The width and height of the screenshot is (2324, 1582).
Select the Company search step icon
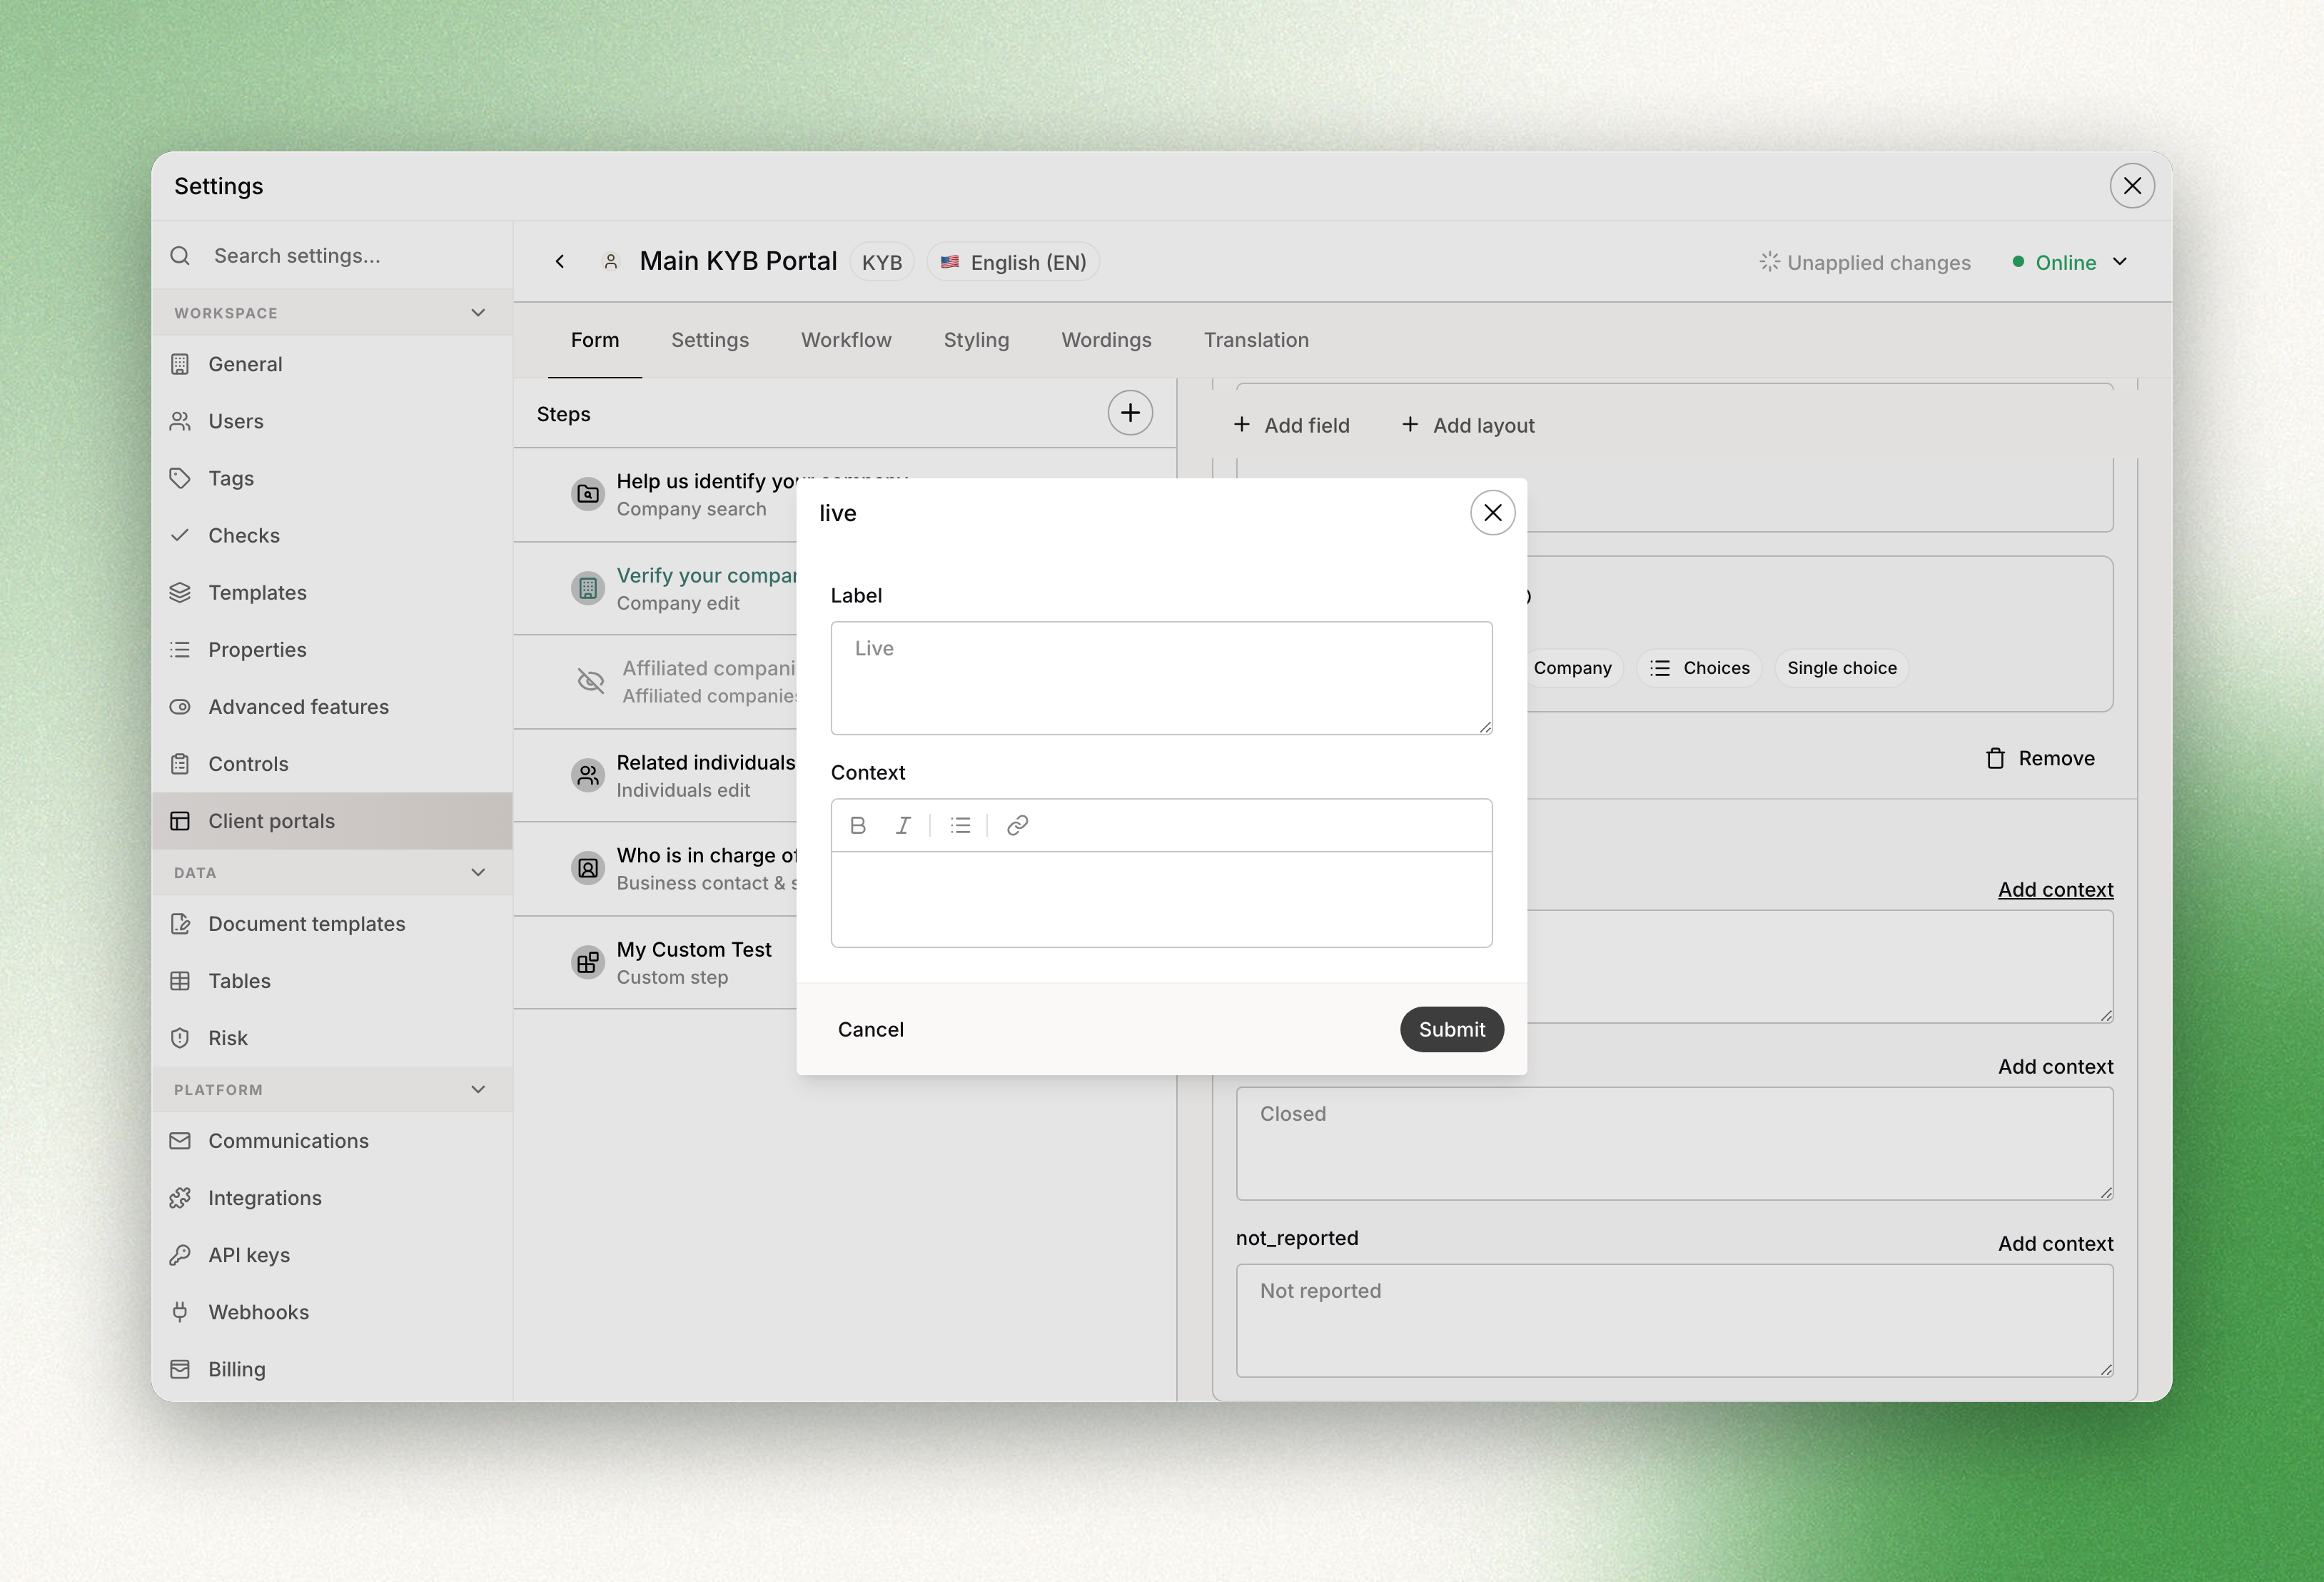588,494
